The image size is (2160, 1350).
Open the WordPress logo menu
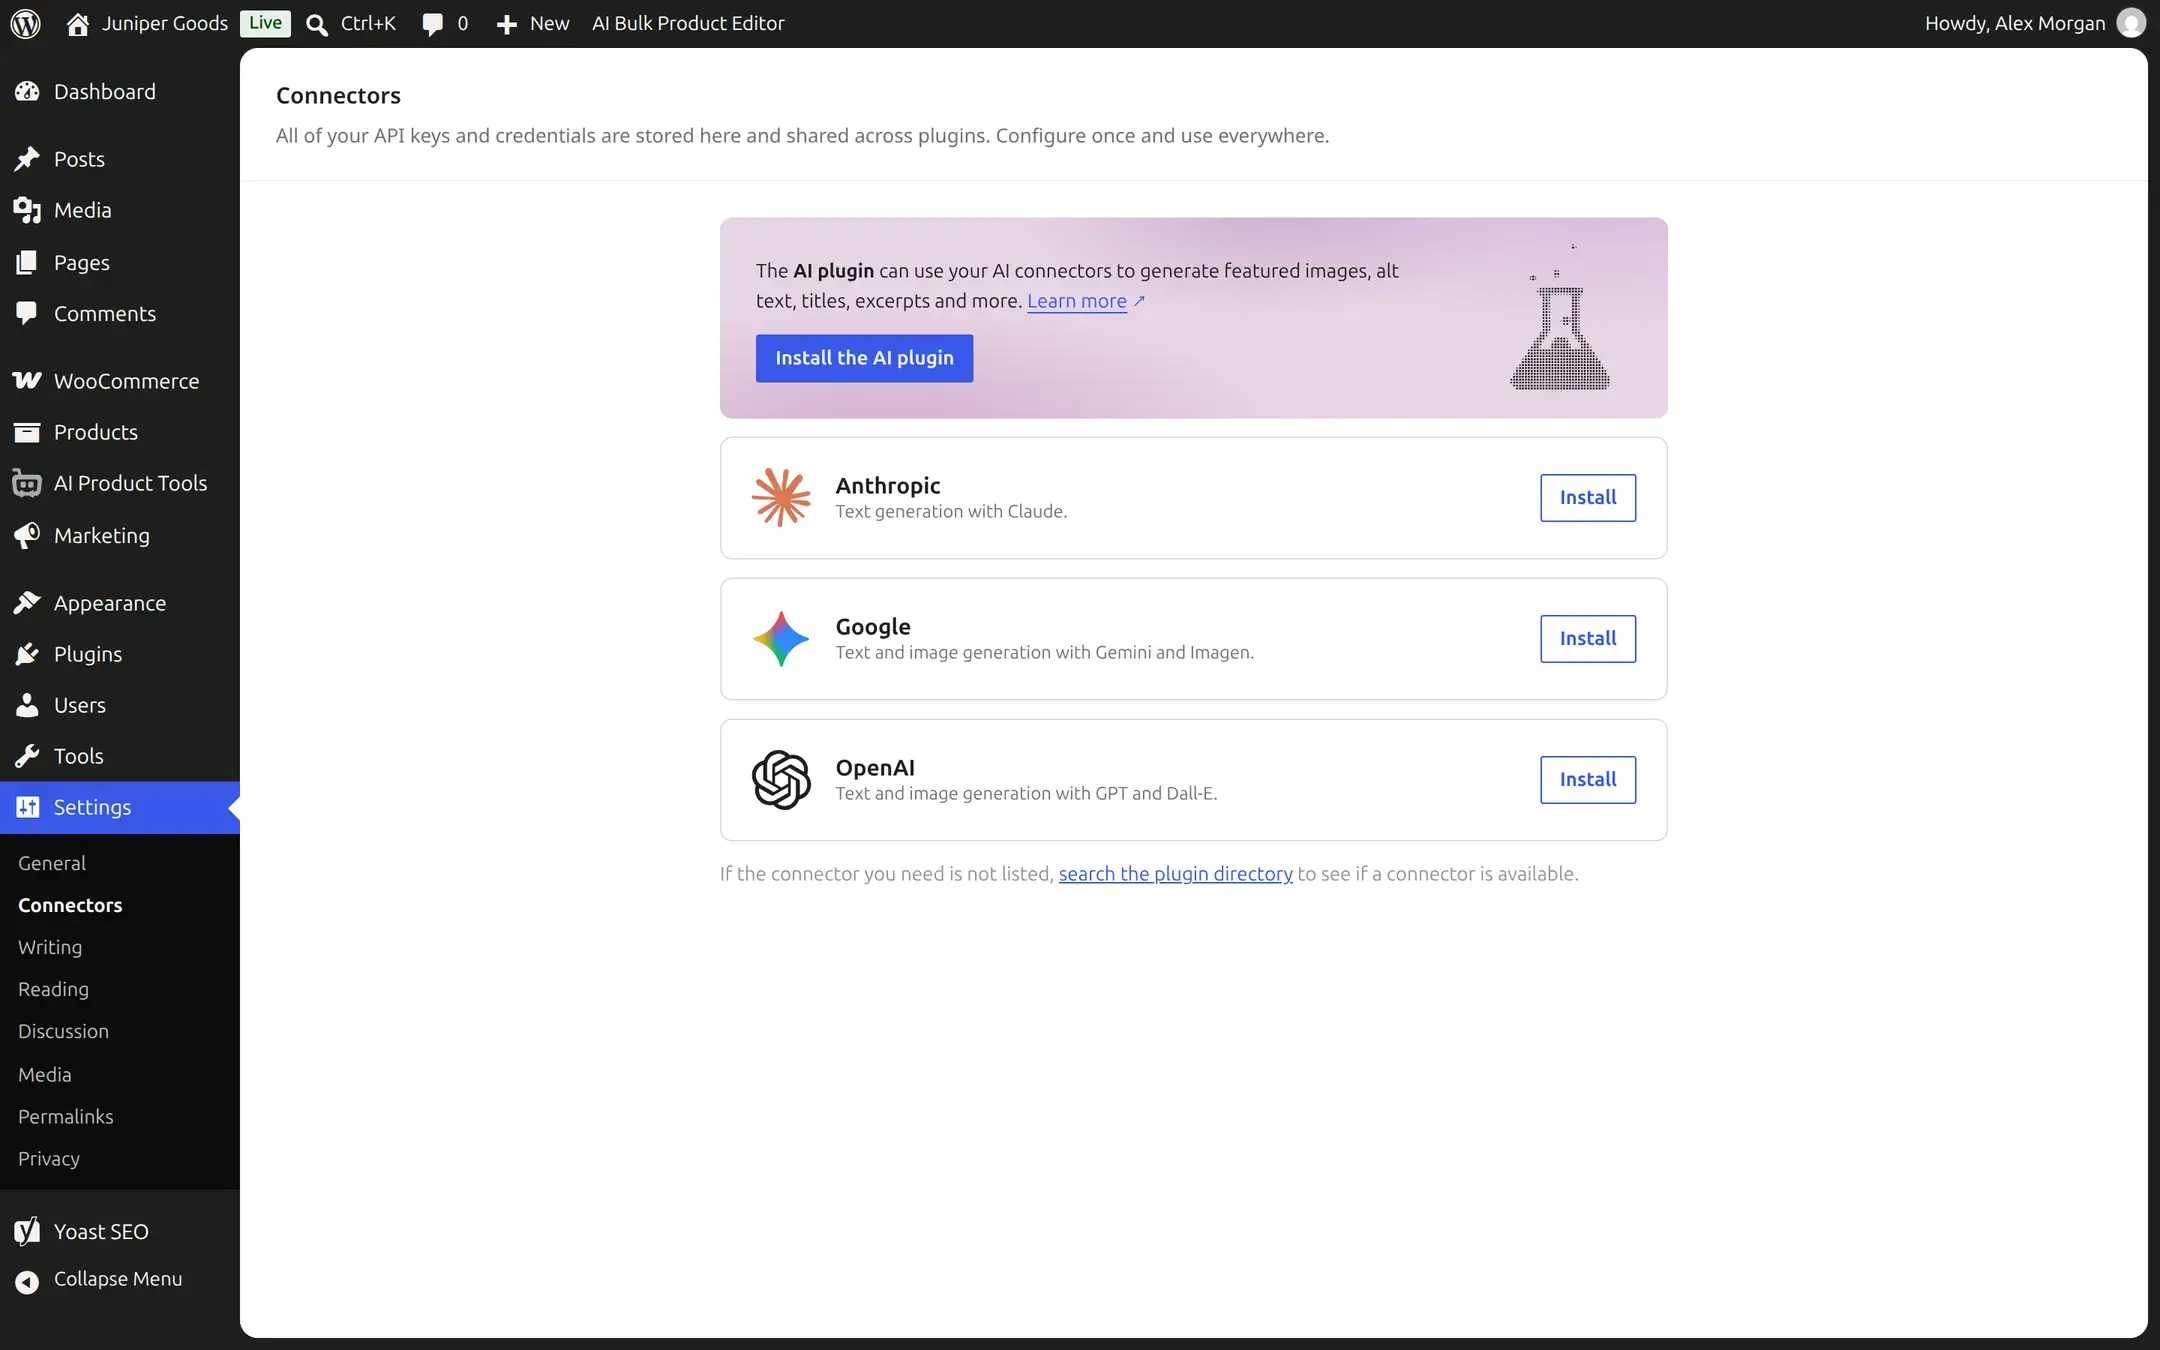(x=26, y=23)
